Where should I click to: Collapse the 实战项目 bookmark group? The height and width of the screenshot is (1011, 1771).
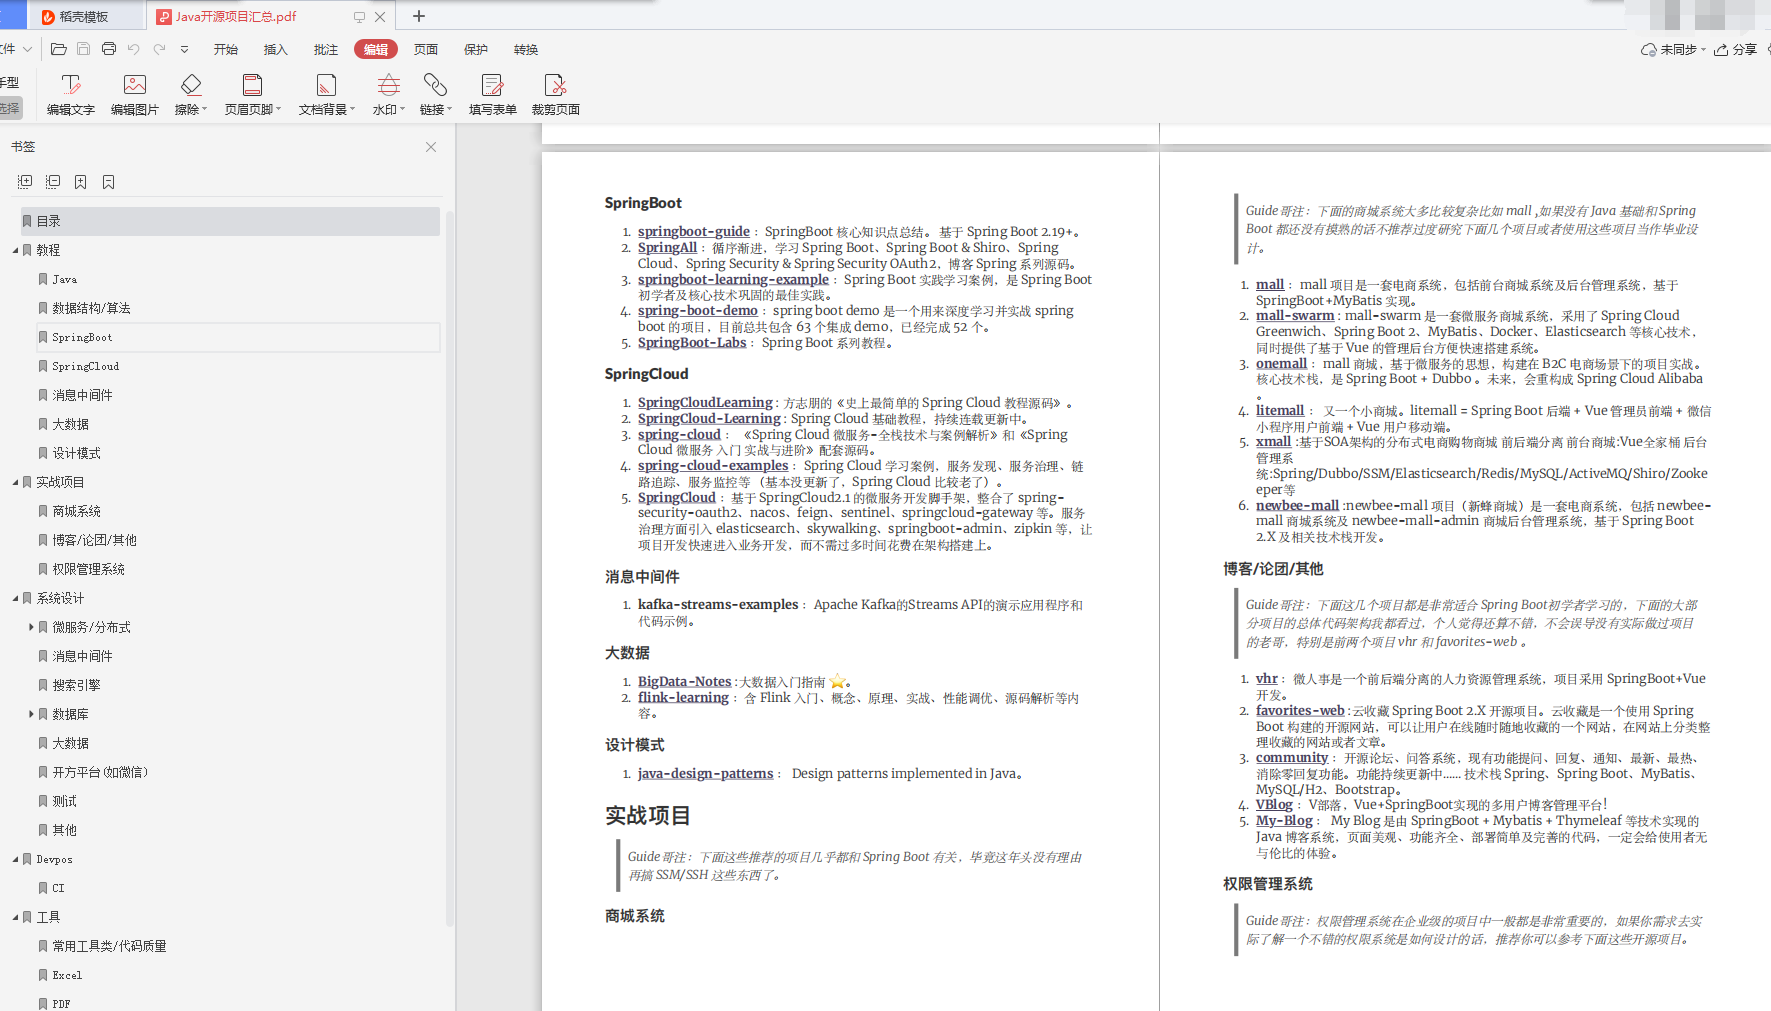(x=15, y=482)
